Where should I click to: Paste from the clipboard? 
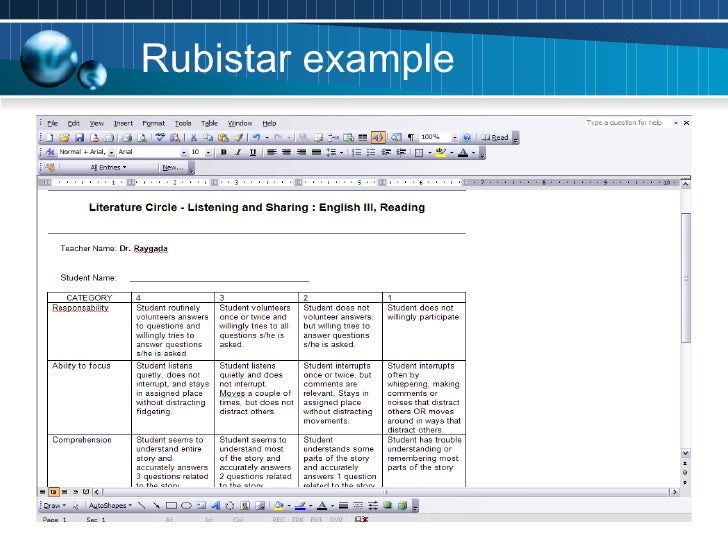pyautogui.click(x=223, y=138)
